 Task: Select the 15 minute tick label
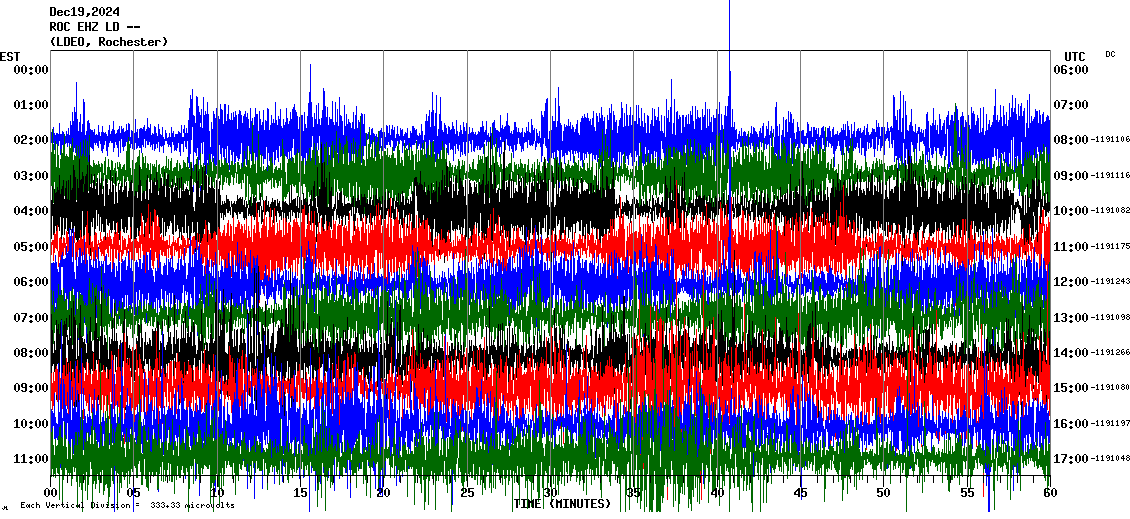click(x=300, y=493)
